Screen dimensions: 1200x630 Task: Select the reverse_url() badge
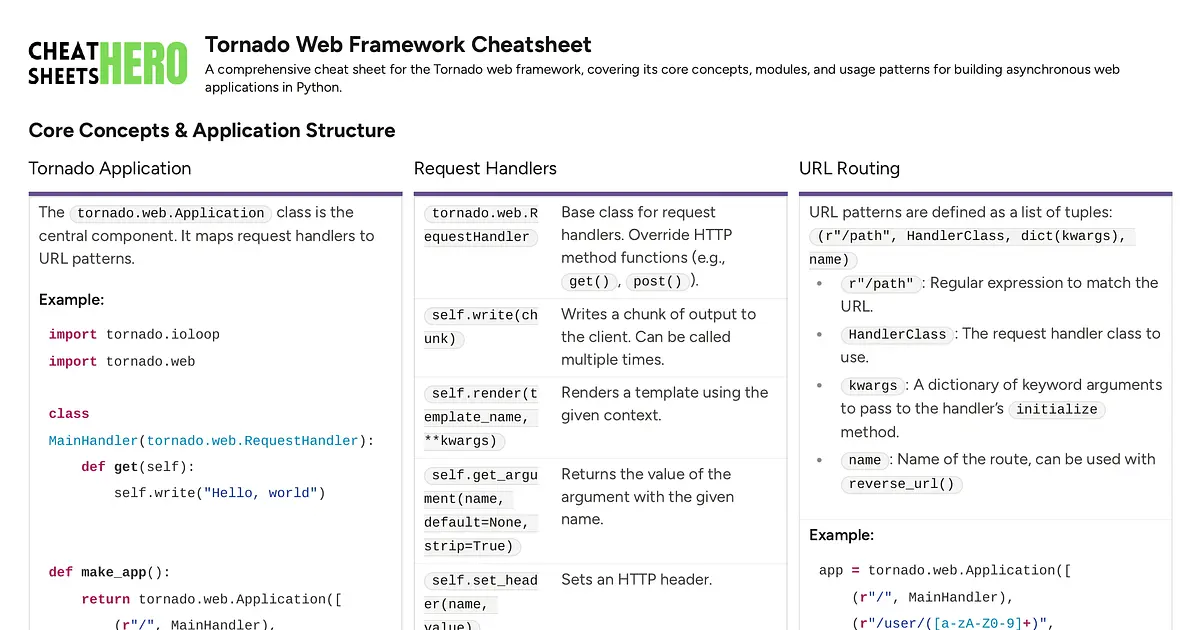point(901,484)
